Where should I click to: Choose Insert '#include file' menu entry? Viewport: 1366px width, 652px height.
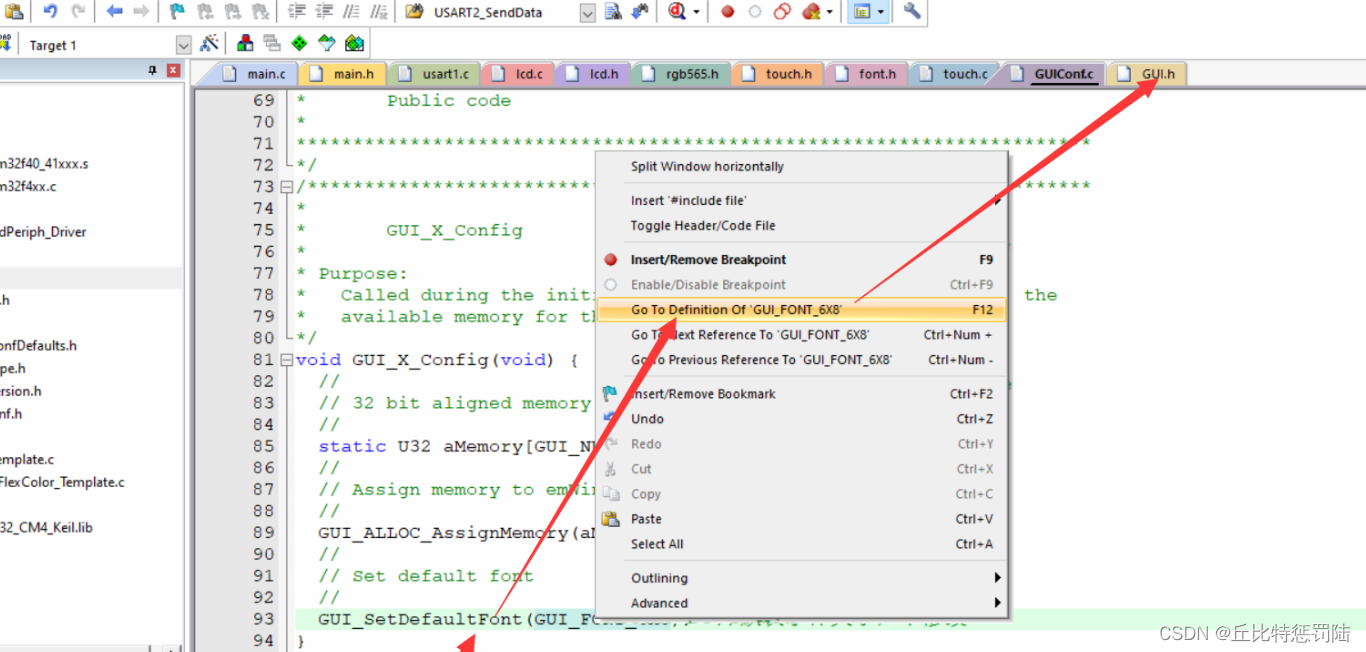[x=802, y=201]
